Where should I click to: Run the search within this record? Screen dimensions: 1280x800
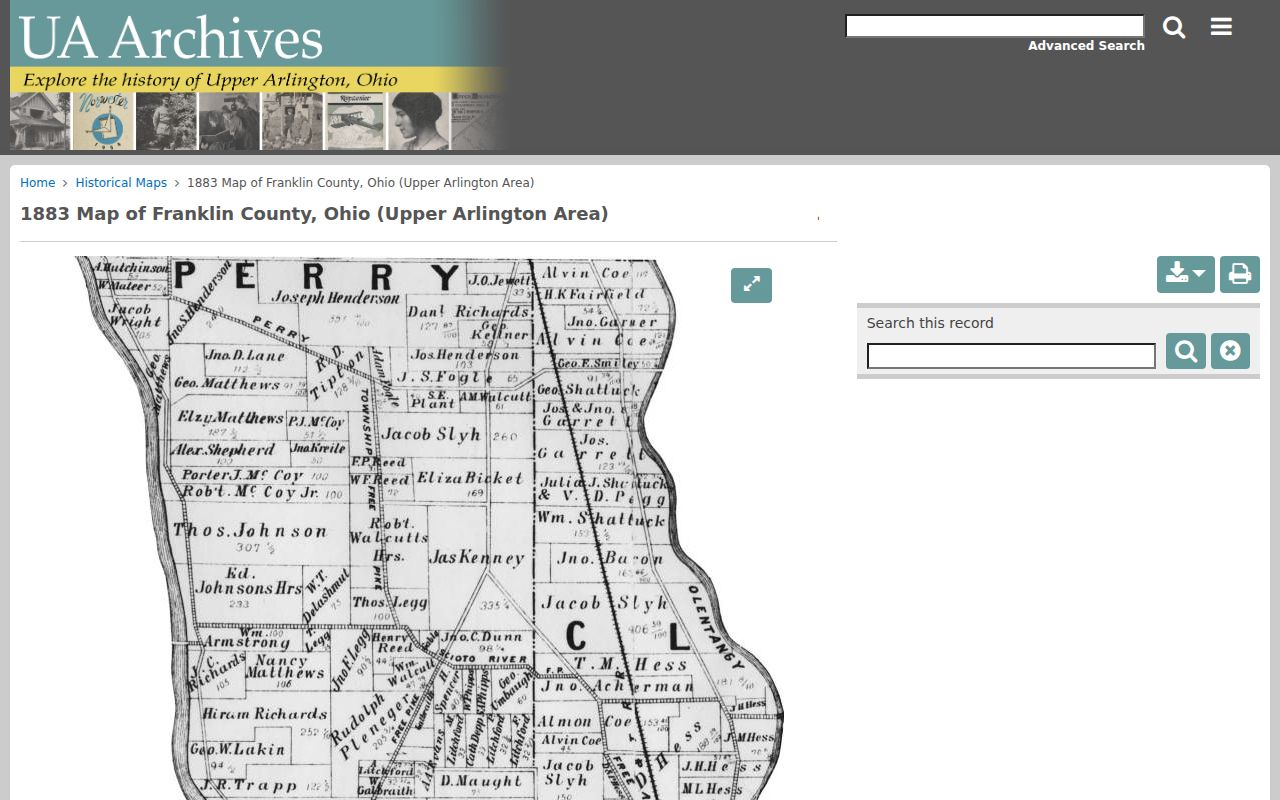point(1186,351)
